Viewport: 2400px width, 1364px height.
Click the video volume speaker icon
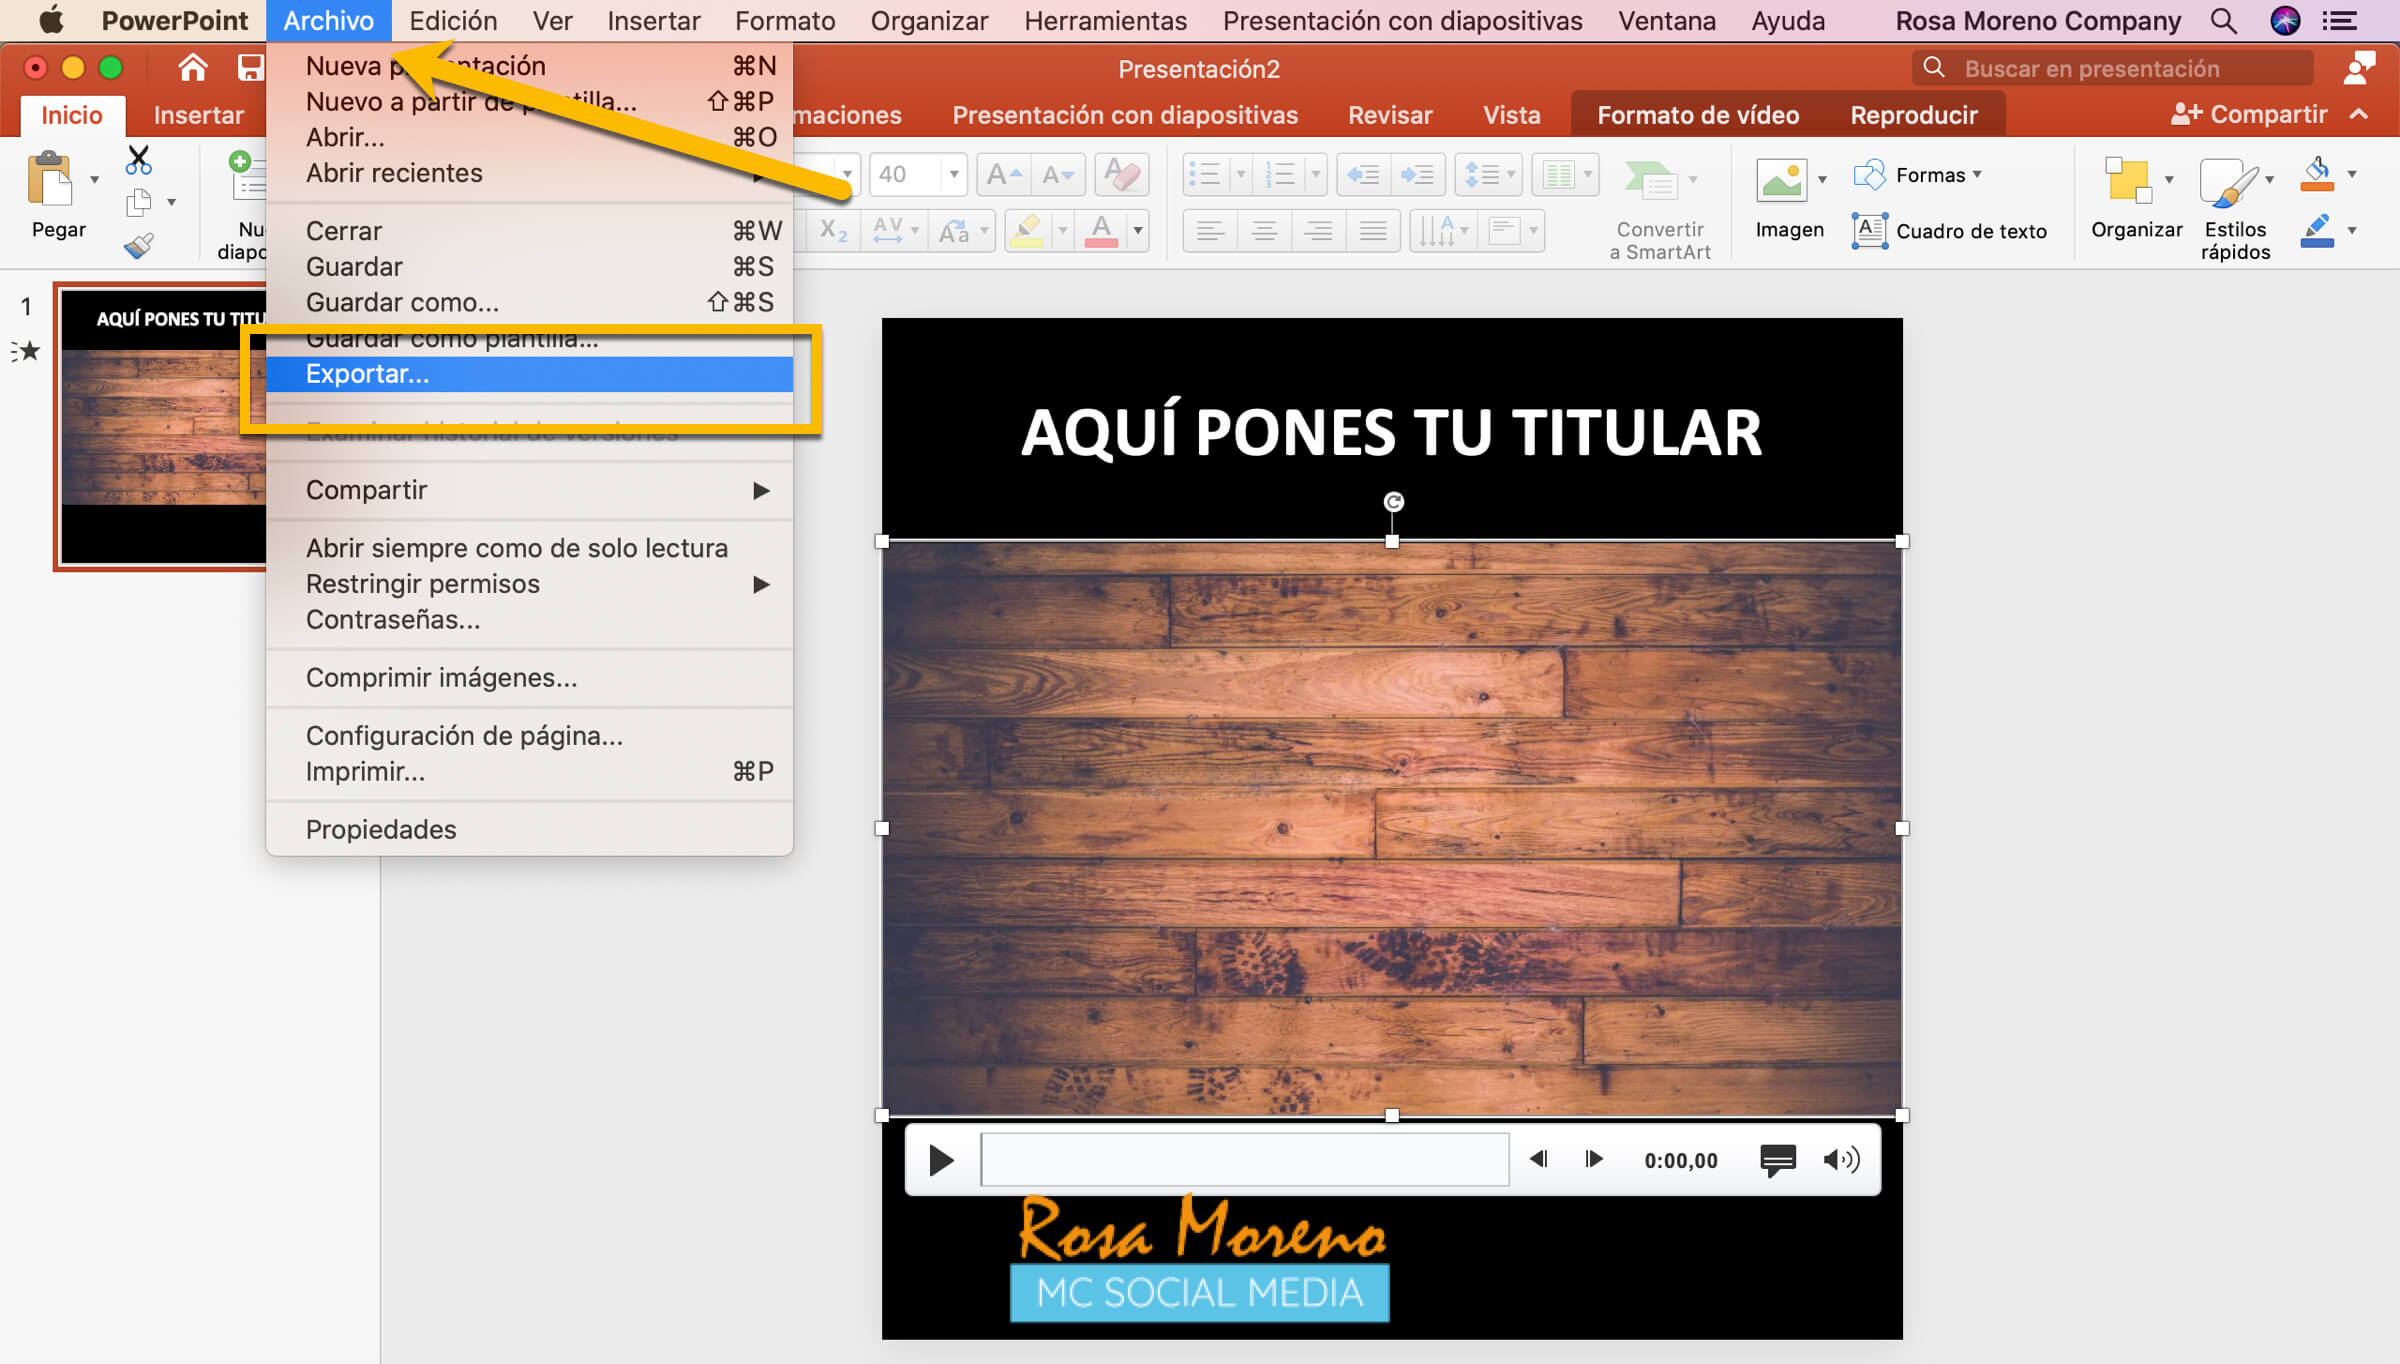1840,1159
